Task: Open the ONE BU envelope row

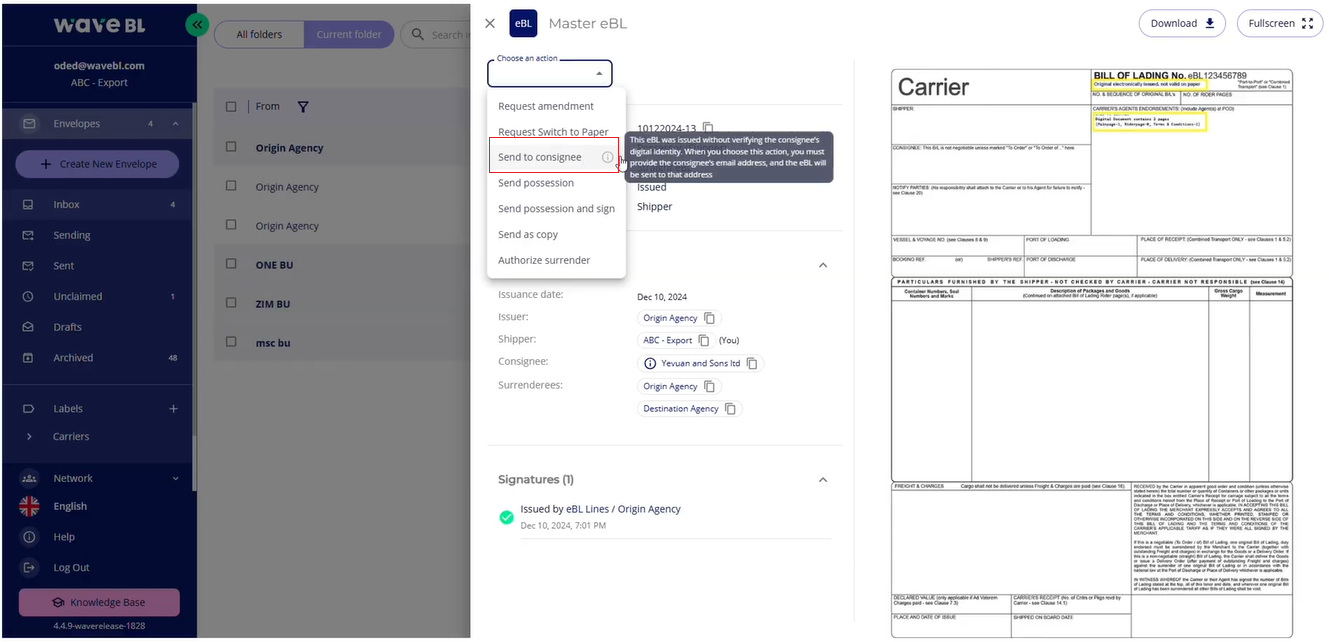Action: (x=344, y=264)
